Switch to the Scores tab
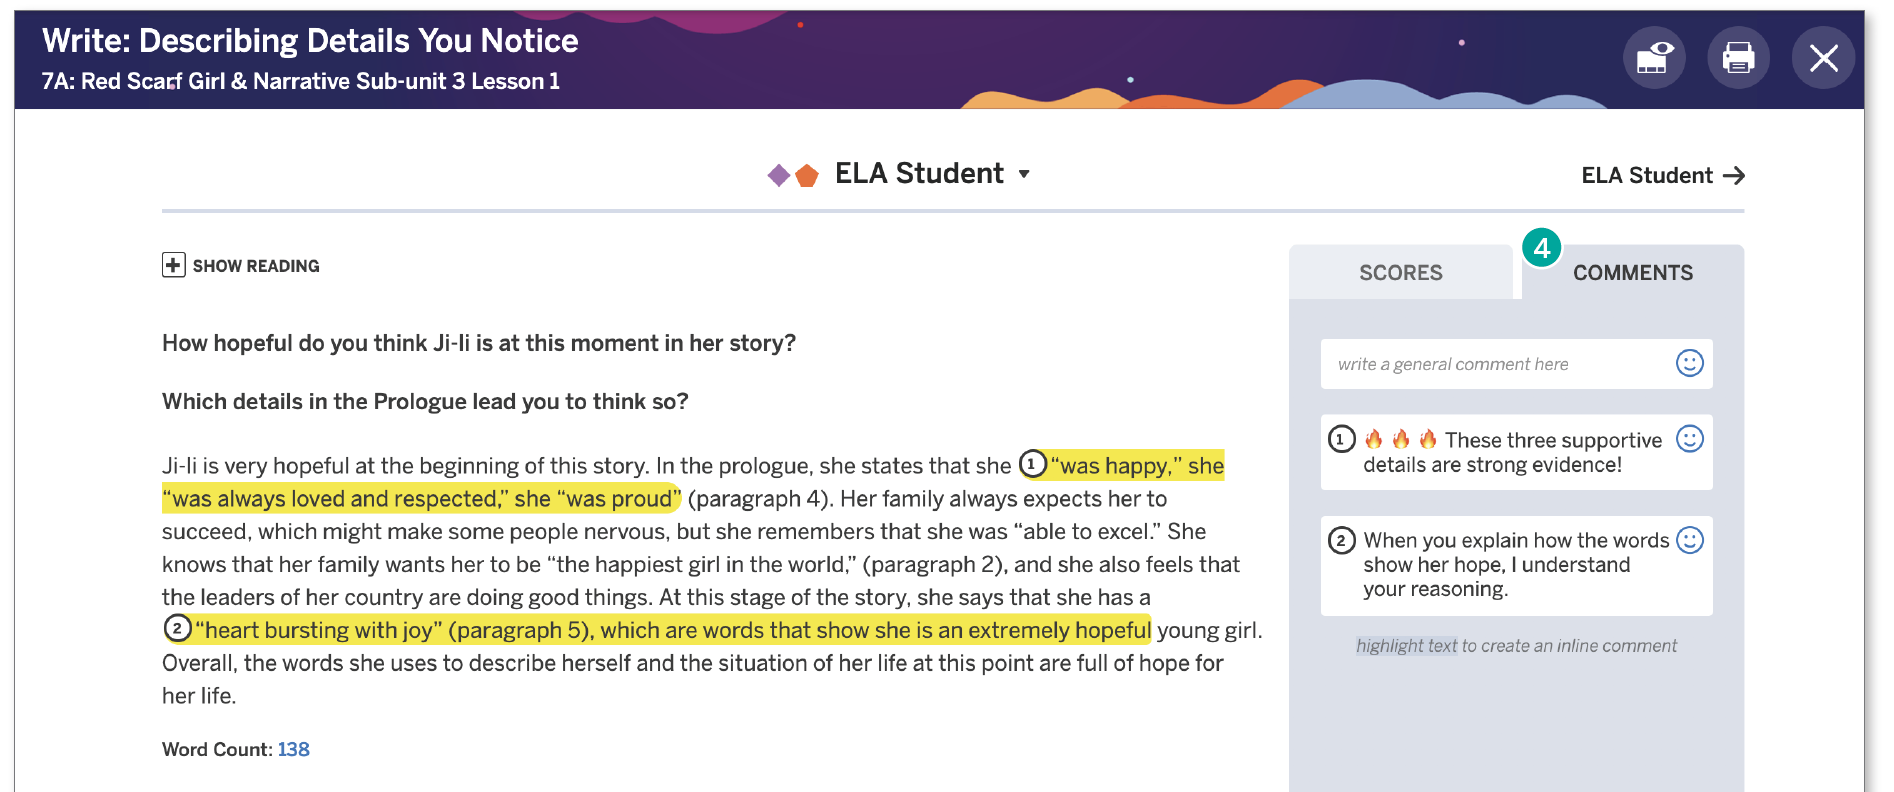The height and width of the screenshot is (792, 1894). 1400,273
